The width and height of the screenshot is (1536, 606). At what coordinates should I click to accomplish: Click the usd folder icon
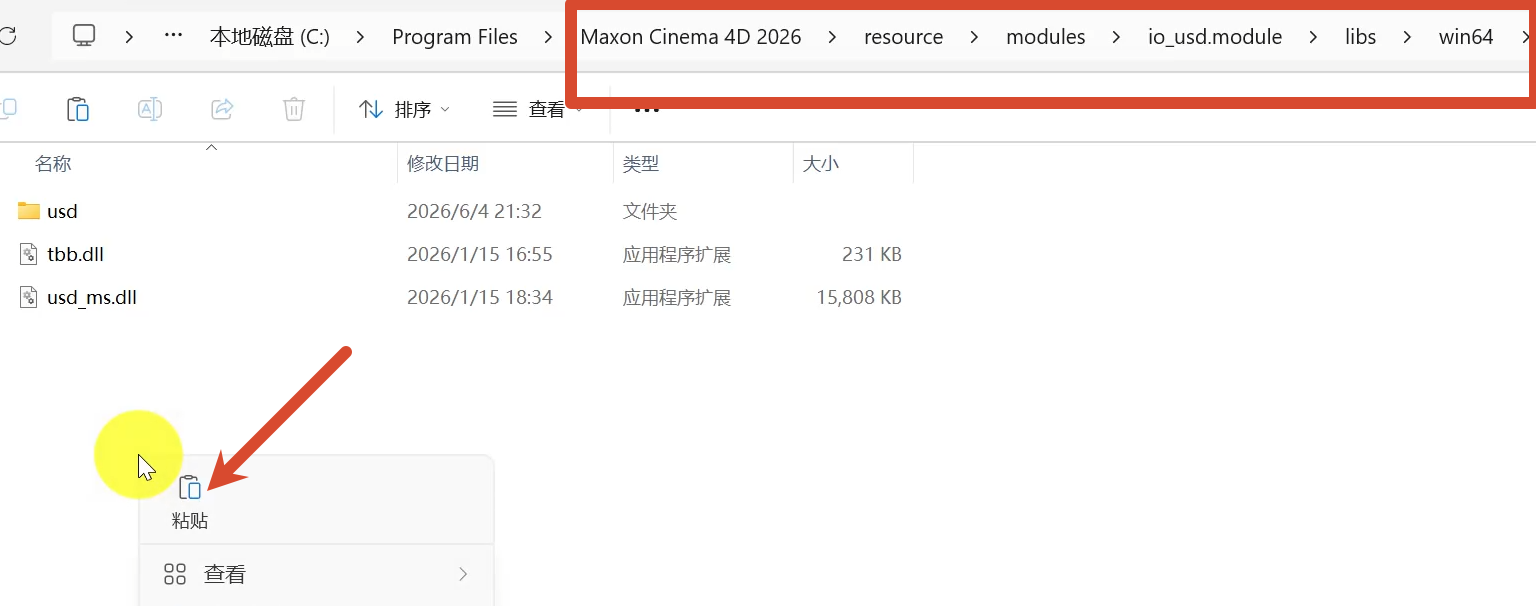[29, 211]
